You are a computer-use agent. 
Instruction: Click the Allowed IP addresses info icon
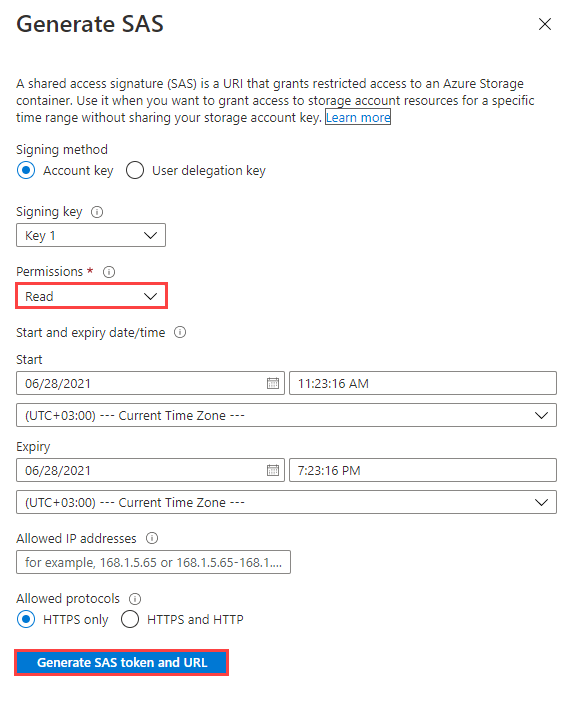[152, 538]
